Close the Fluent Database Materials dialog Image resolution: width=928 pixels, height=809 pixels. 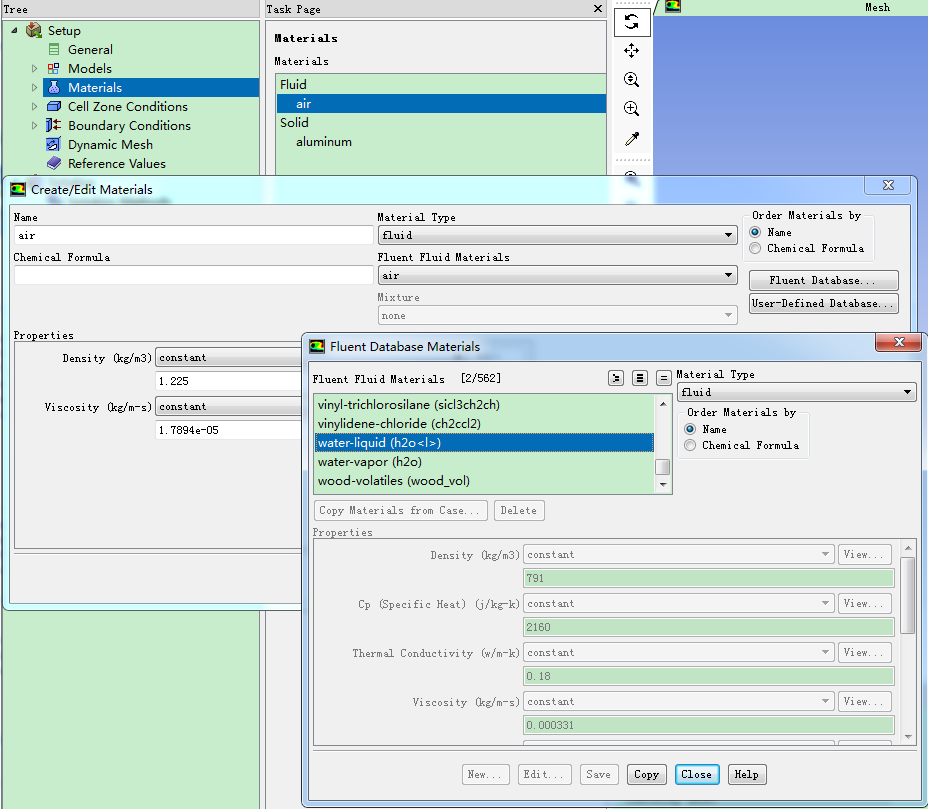(697, 774)
